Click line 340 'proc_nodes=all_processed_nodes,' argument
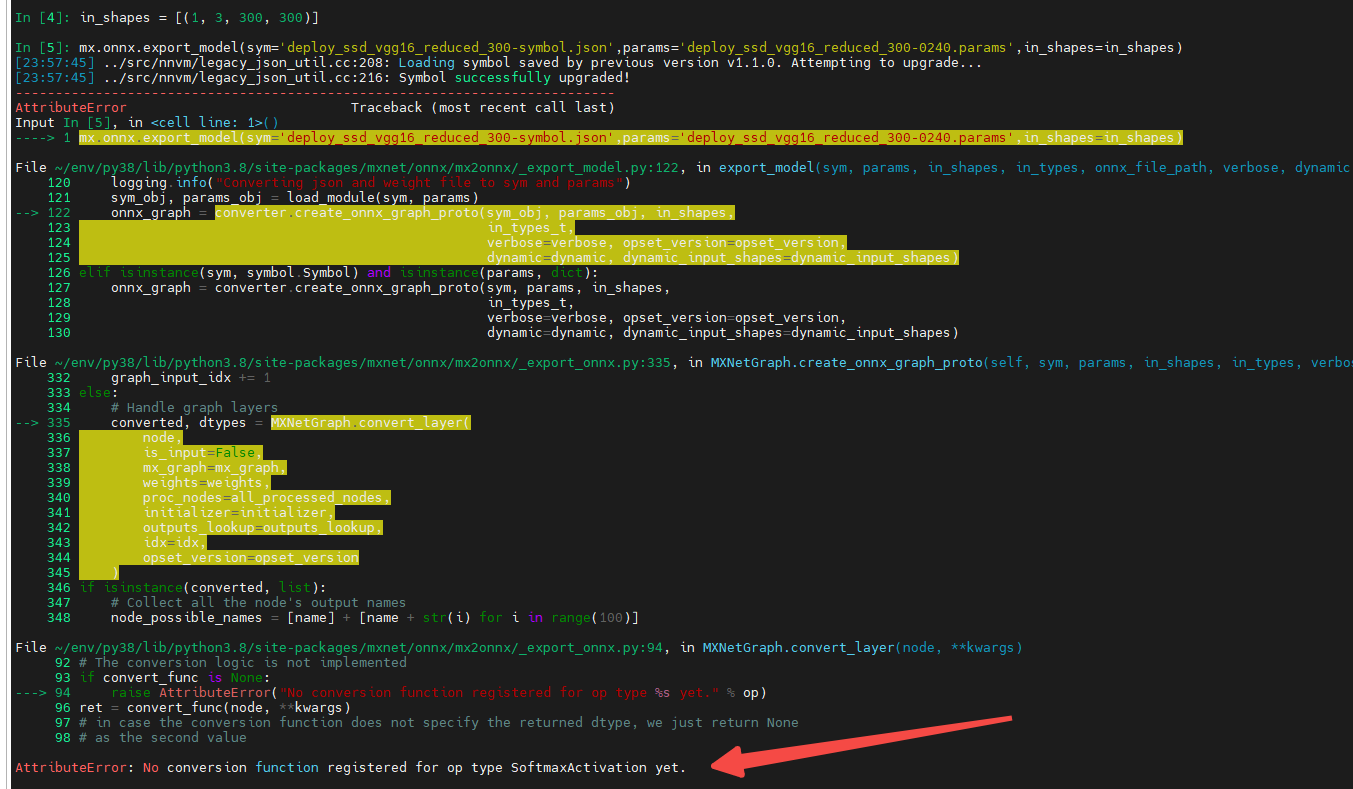1353x789 pixels. (267, 498)
